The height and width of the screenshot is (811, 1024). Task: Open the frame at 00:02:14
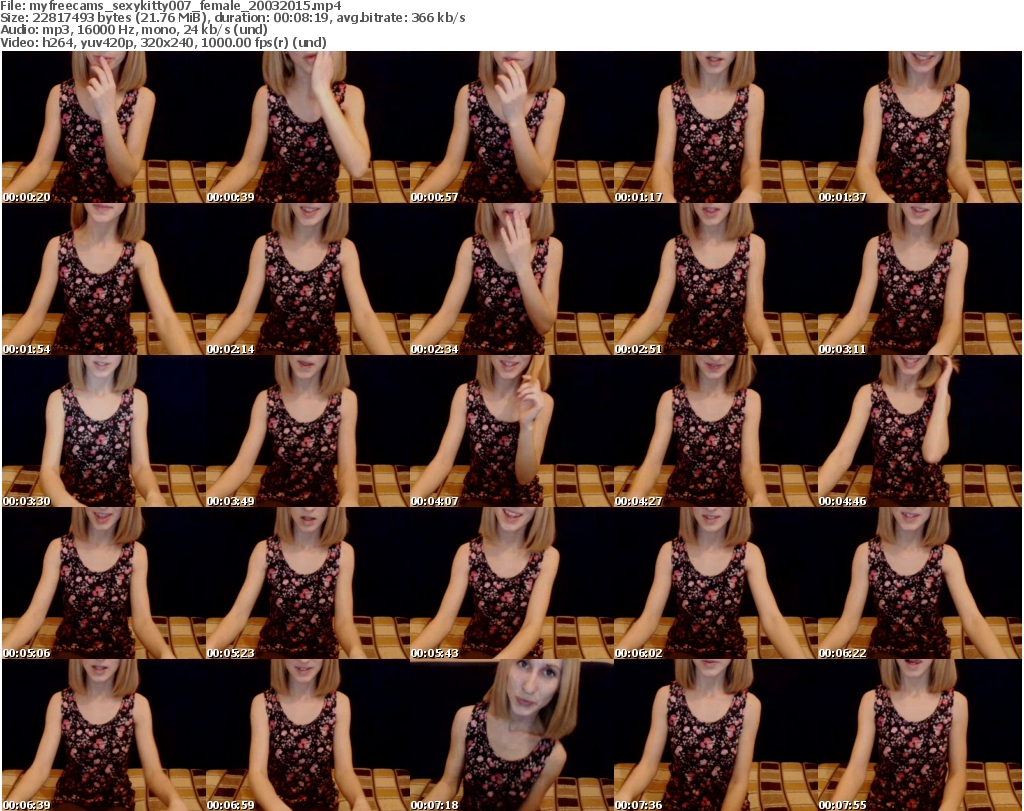308,279
